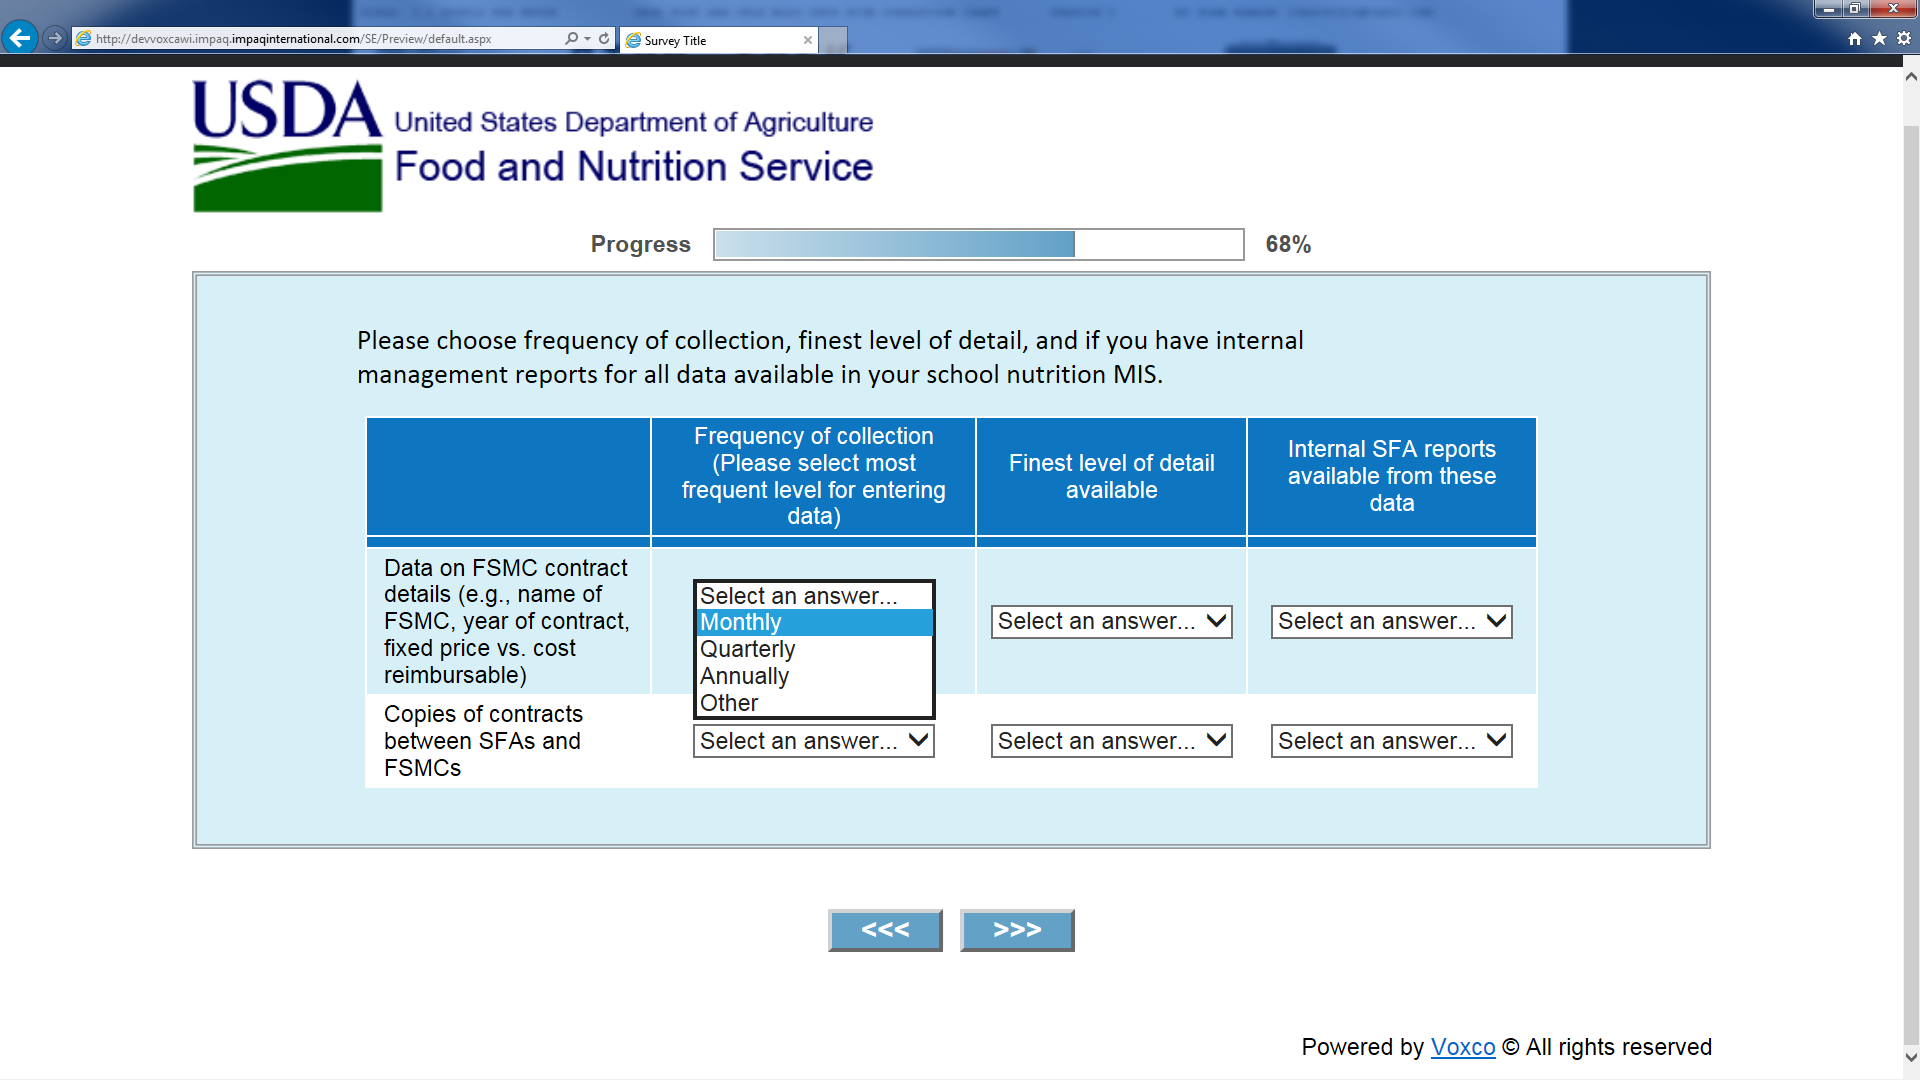Select Monthly from the open list
This screenshot has height=1080, width=1920.
[813, 622]
